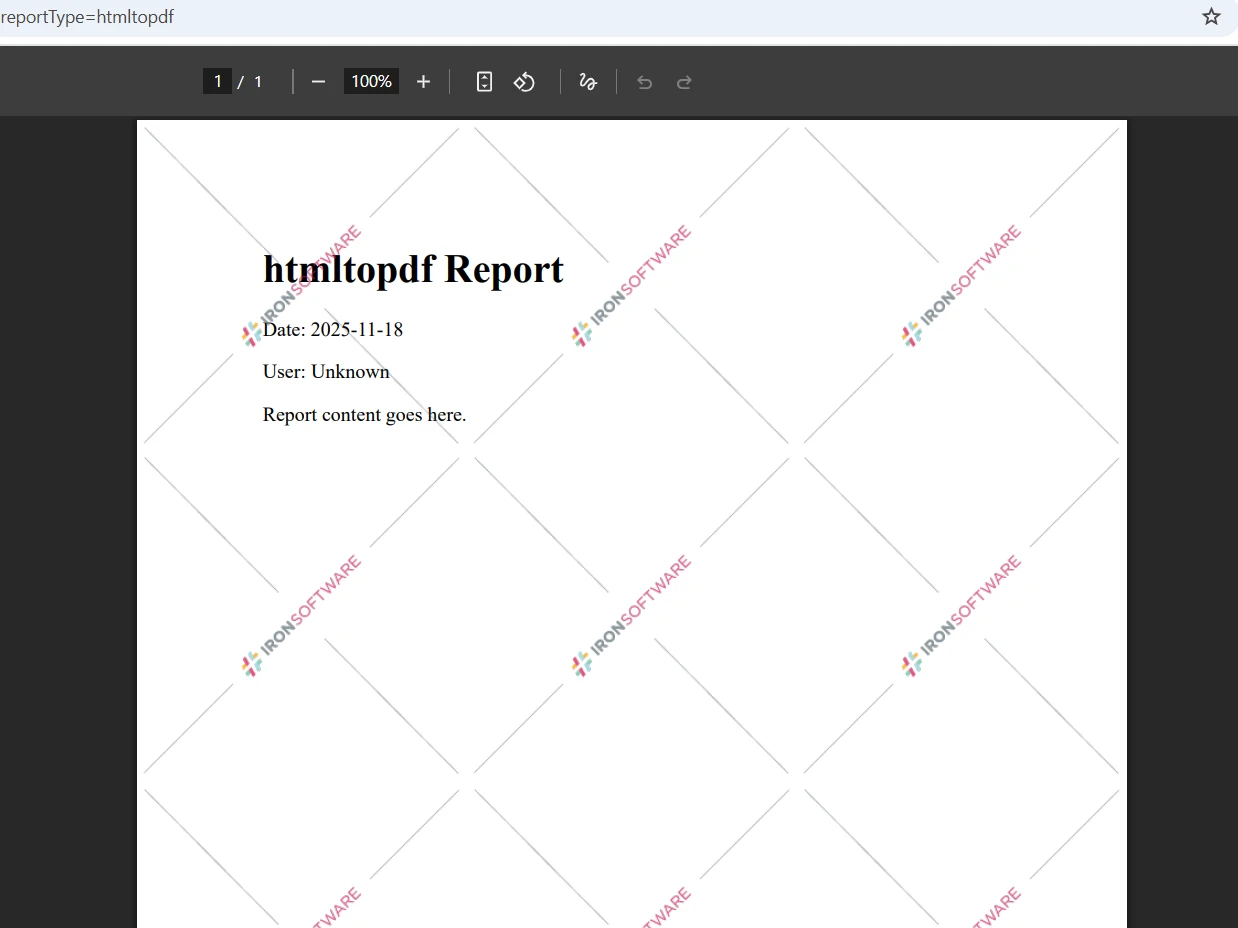
Task: Undo the last annotation
Action: click(644, 81)
